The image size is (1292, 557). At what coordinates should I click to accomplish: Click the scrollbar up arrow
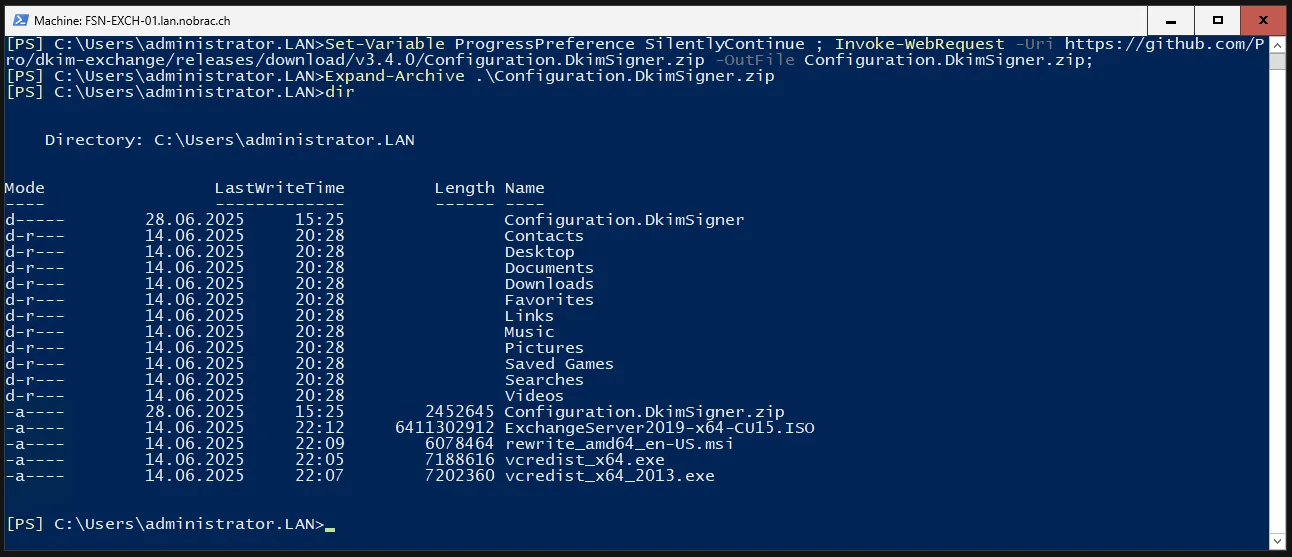pyautogui.click(x=1277, y=45)
